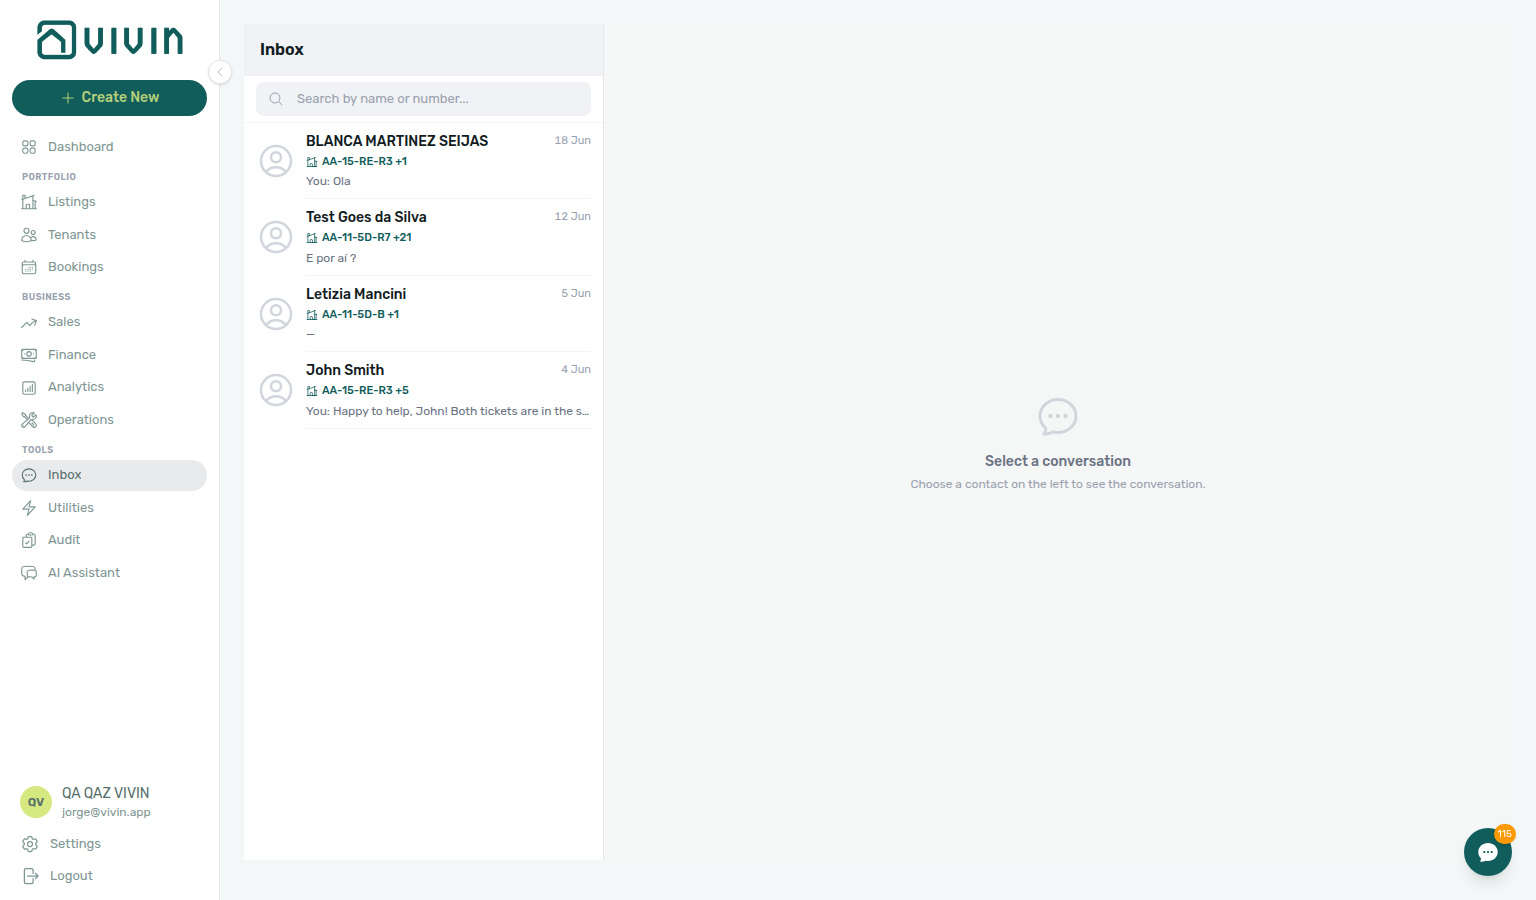The image size is (1536, 900).
Task: Click the AA-11-5D-R7 +21 listing tag
Action: tap(359, 237)
